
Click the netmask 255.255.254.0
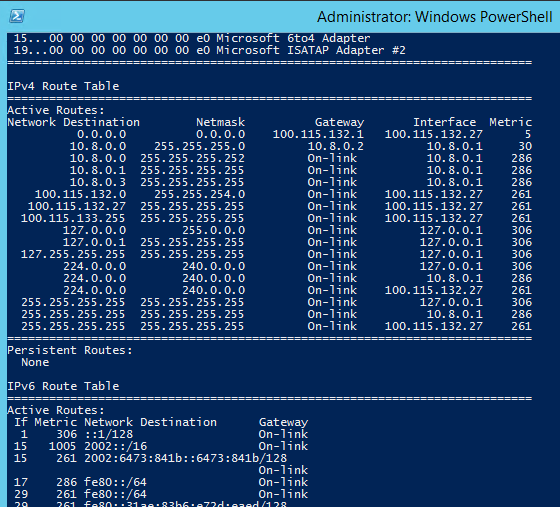pyautogui.click(x=200, y=195)
